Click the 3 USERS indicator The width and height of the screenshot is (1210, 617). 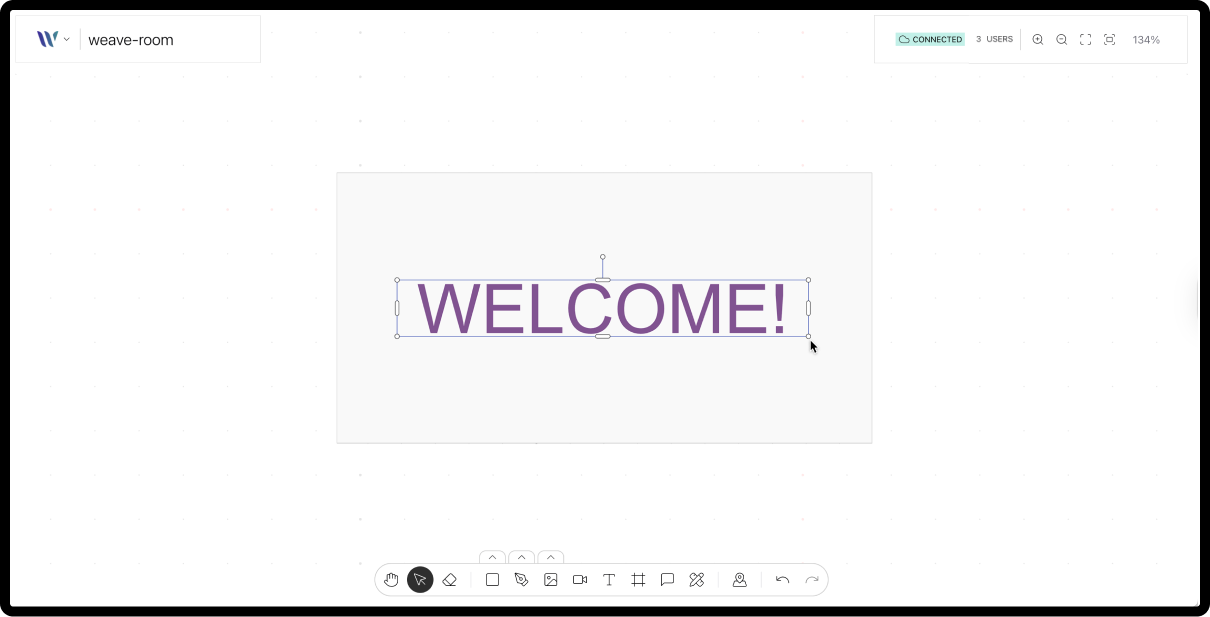point(994,40)
